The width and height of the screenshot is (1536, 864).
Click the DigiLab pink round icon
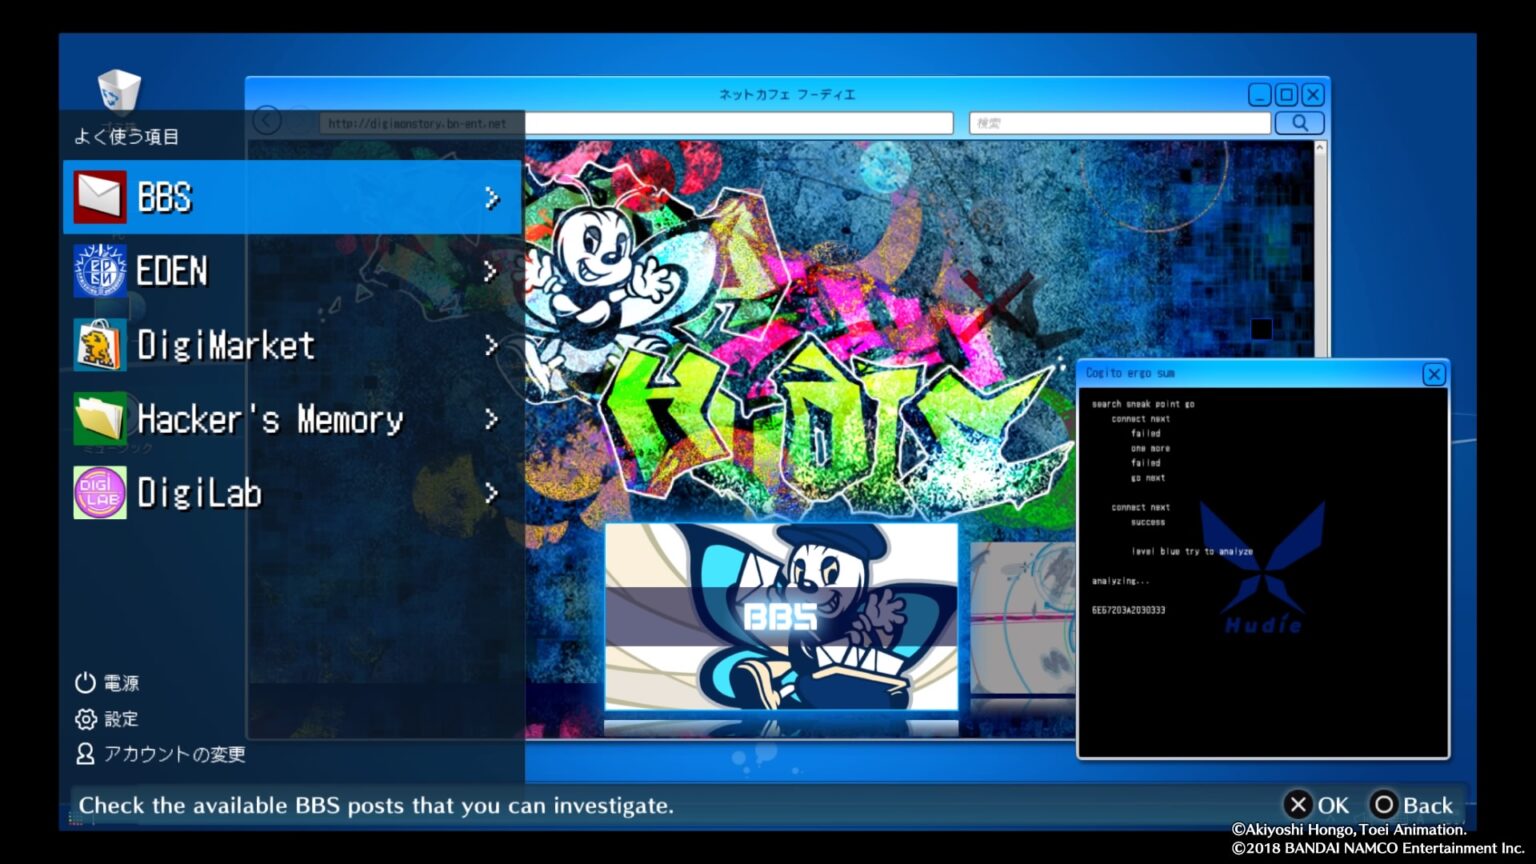click(x=100, y=492)
